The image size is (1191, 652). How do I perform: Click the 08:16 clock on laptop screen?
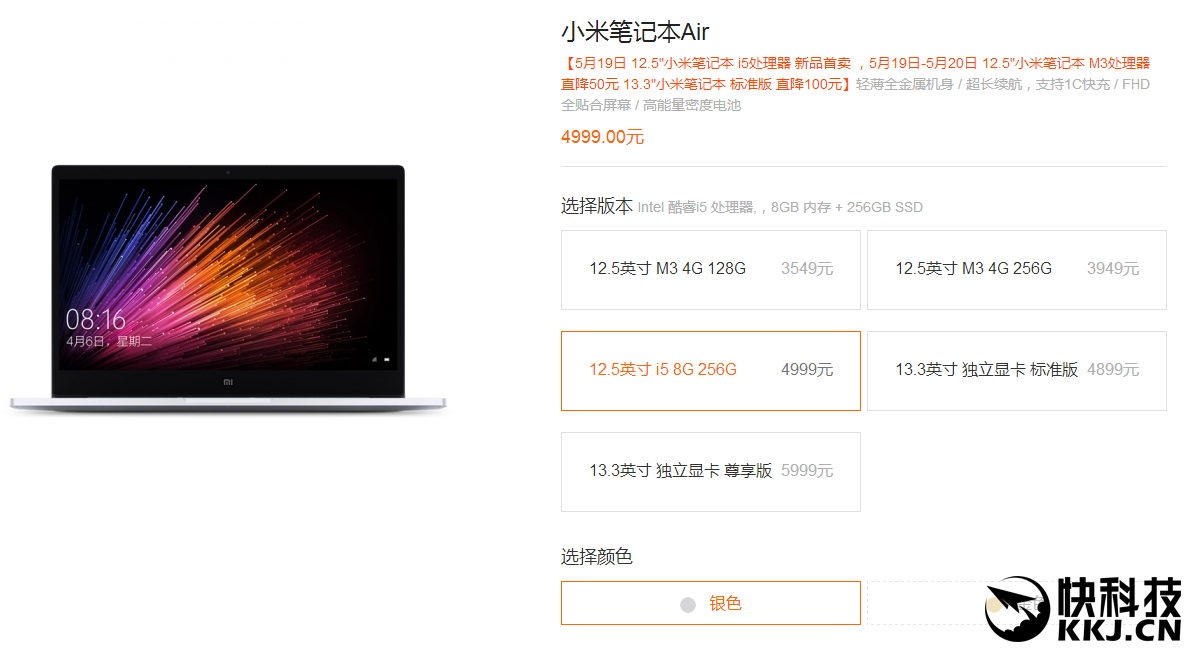click(95, 319)
